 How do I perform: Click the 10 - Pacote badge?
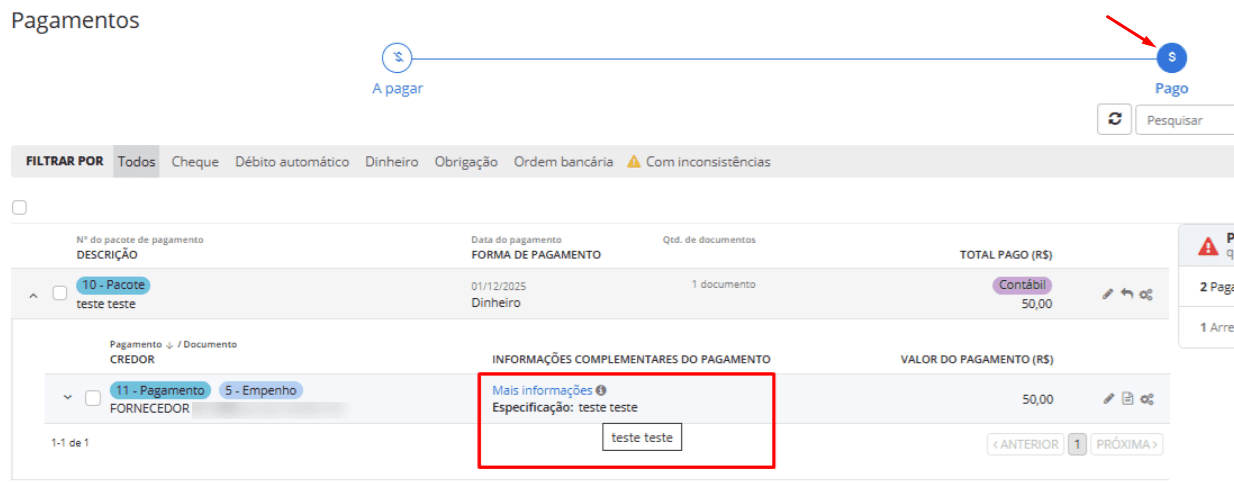click(x=114, y=285)
